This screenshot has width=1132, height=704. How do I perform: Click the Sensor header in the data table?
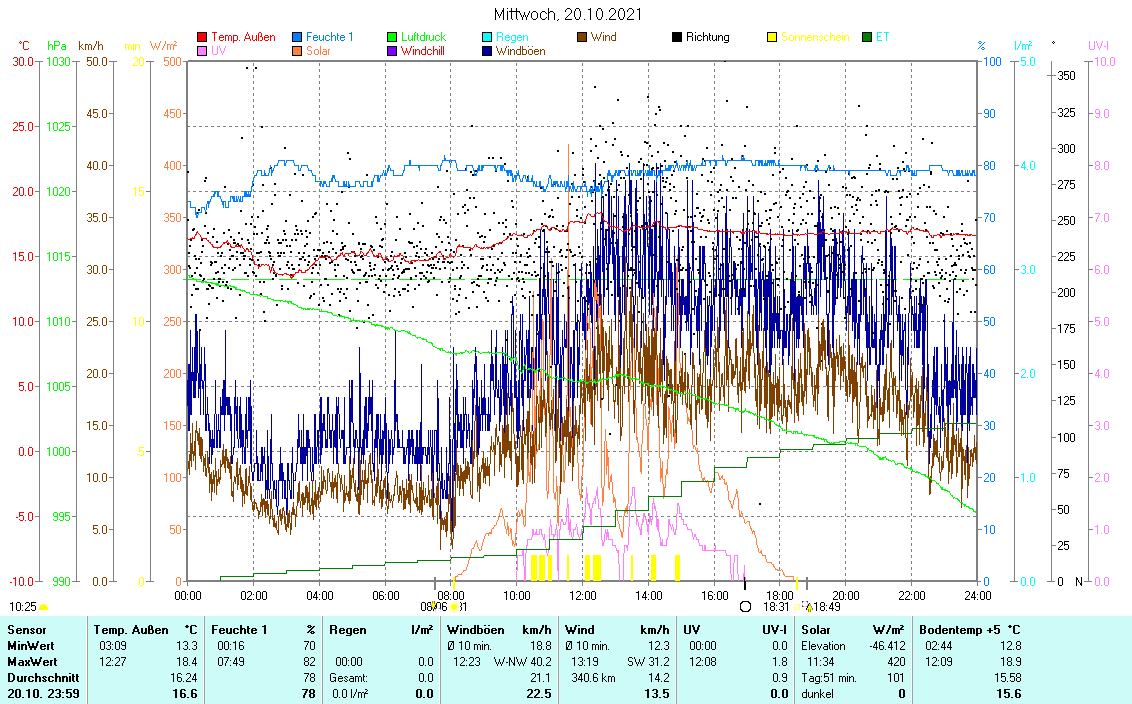(27, 630)
